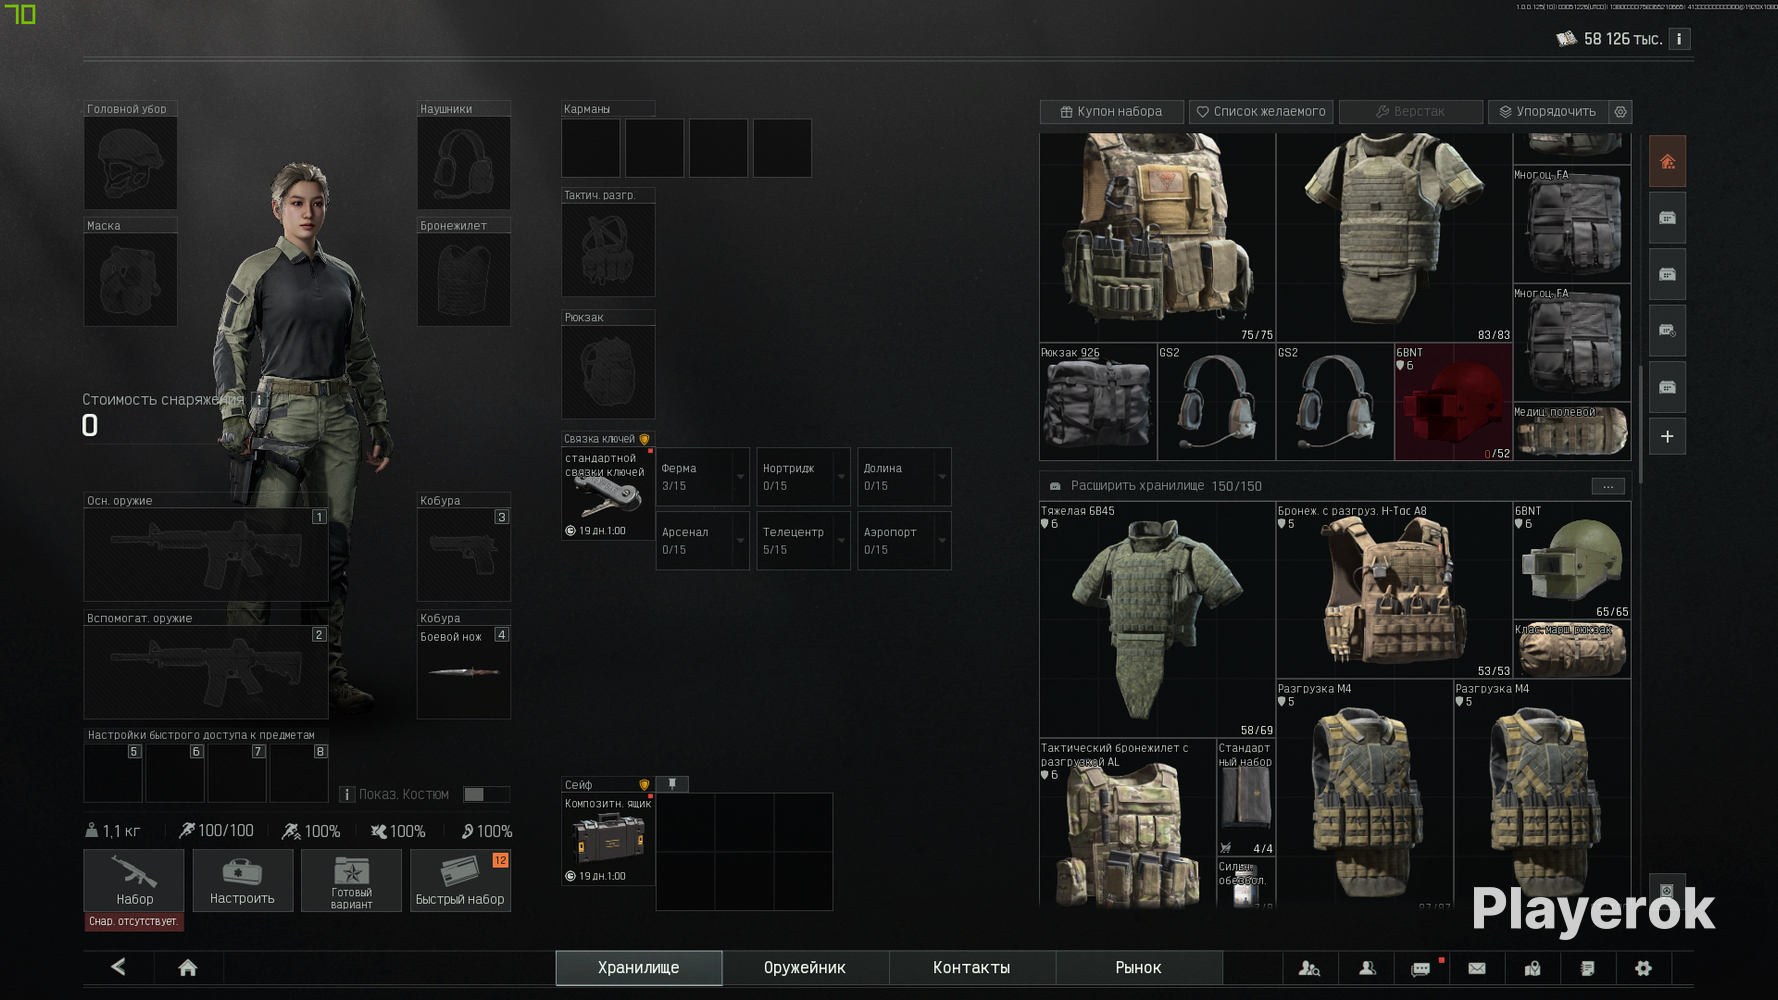The height and width of the screenshot is (1000, 1778).
Task: Open the home icon in bottom bar
Action: (187, 967)
